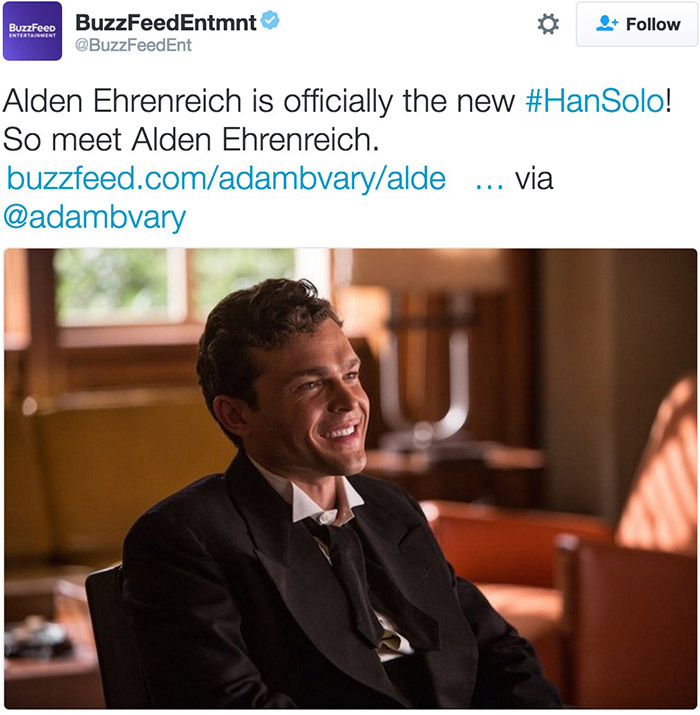The height and width of the screenshot is (715, 700).
Task: Open the gear settings menu on the tweet
Action: (548, 24)
